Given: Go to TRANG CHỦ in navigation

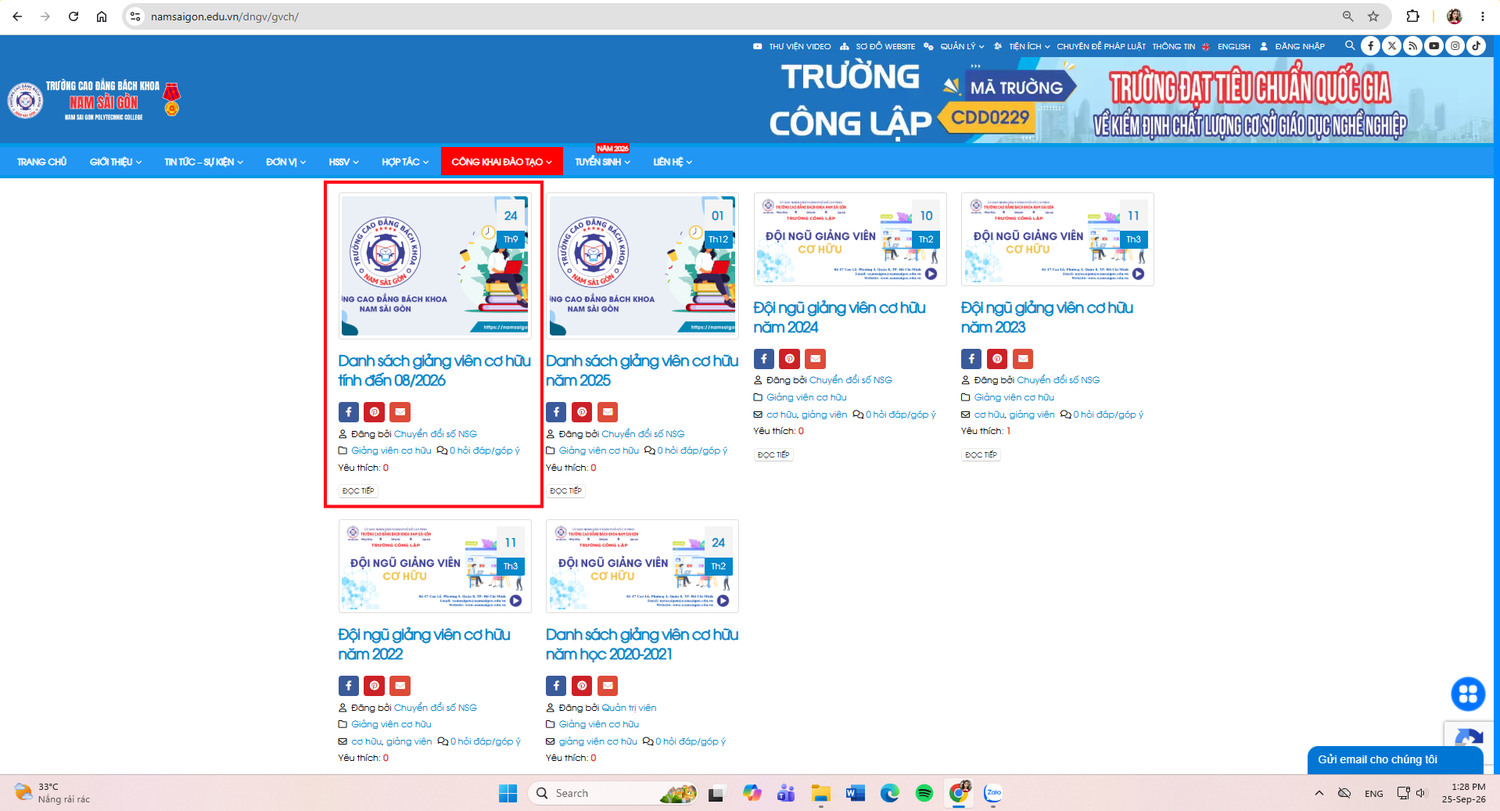Looking at the screenshot, I should pyautogui.click(x=42, y=162).
